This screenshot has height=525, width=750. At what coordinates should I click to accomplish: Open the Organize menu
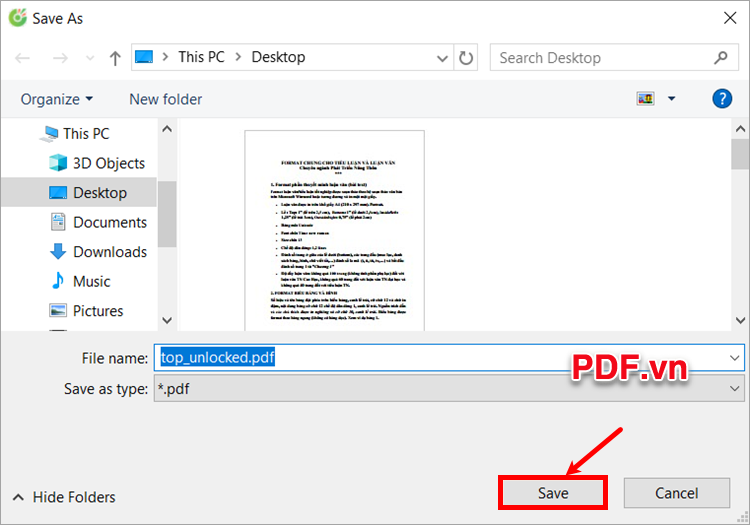56,99
